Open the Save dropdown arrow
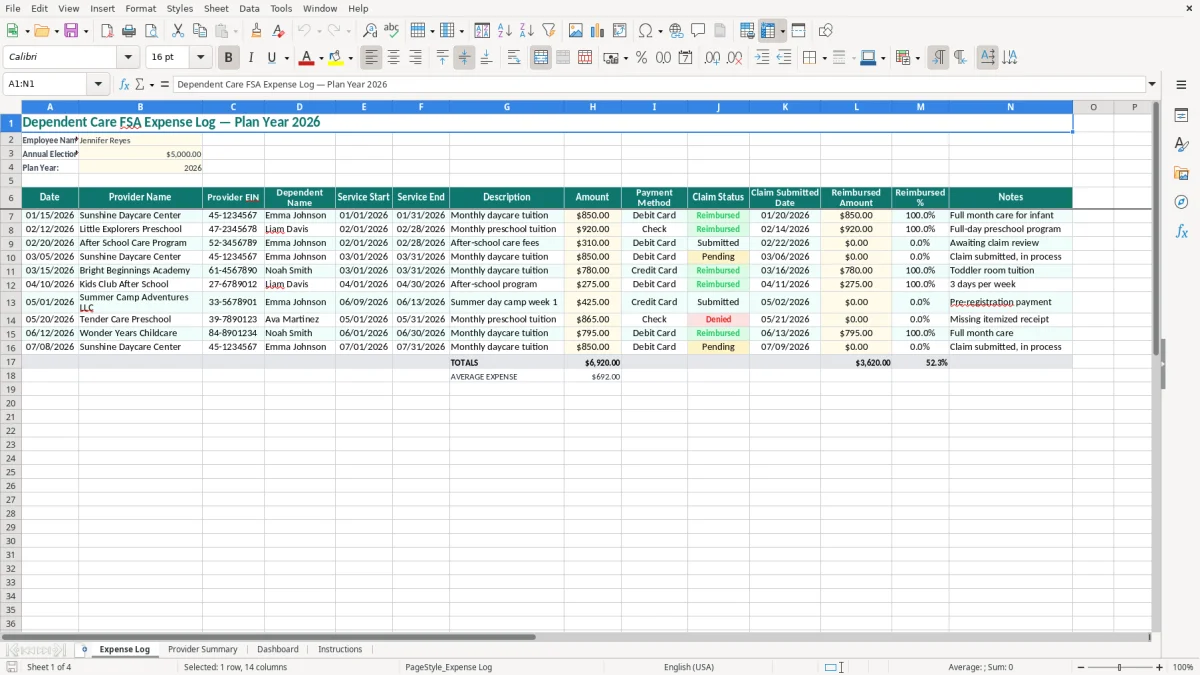 coord(86,31)
